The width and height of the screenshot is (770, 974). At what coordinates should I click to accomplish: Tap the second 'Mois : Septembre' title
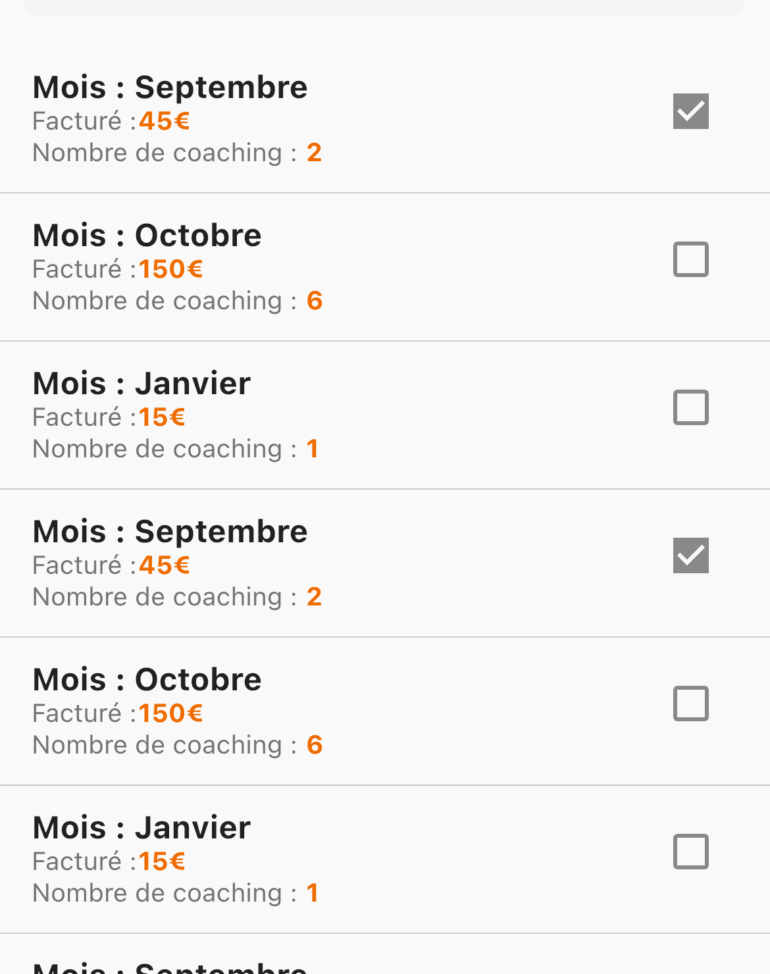(170, 532)
